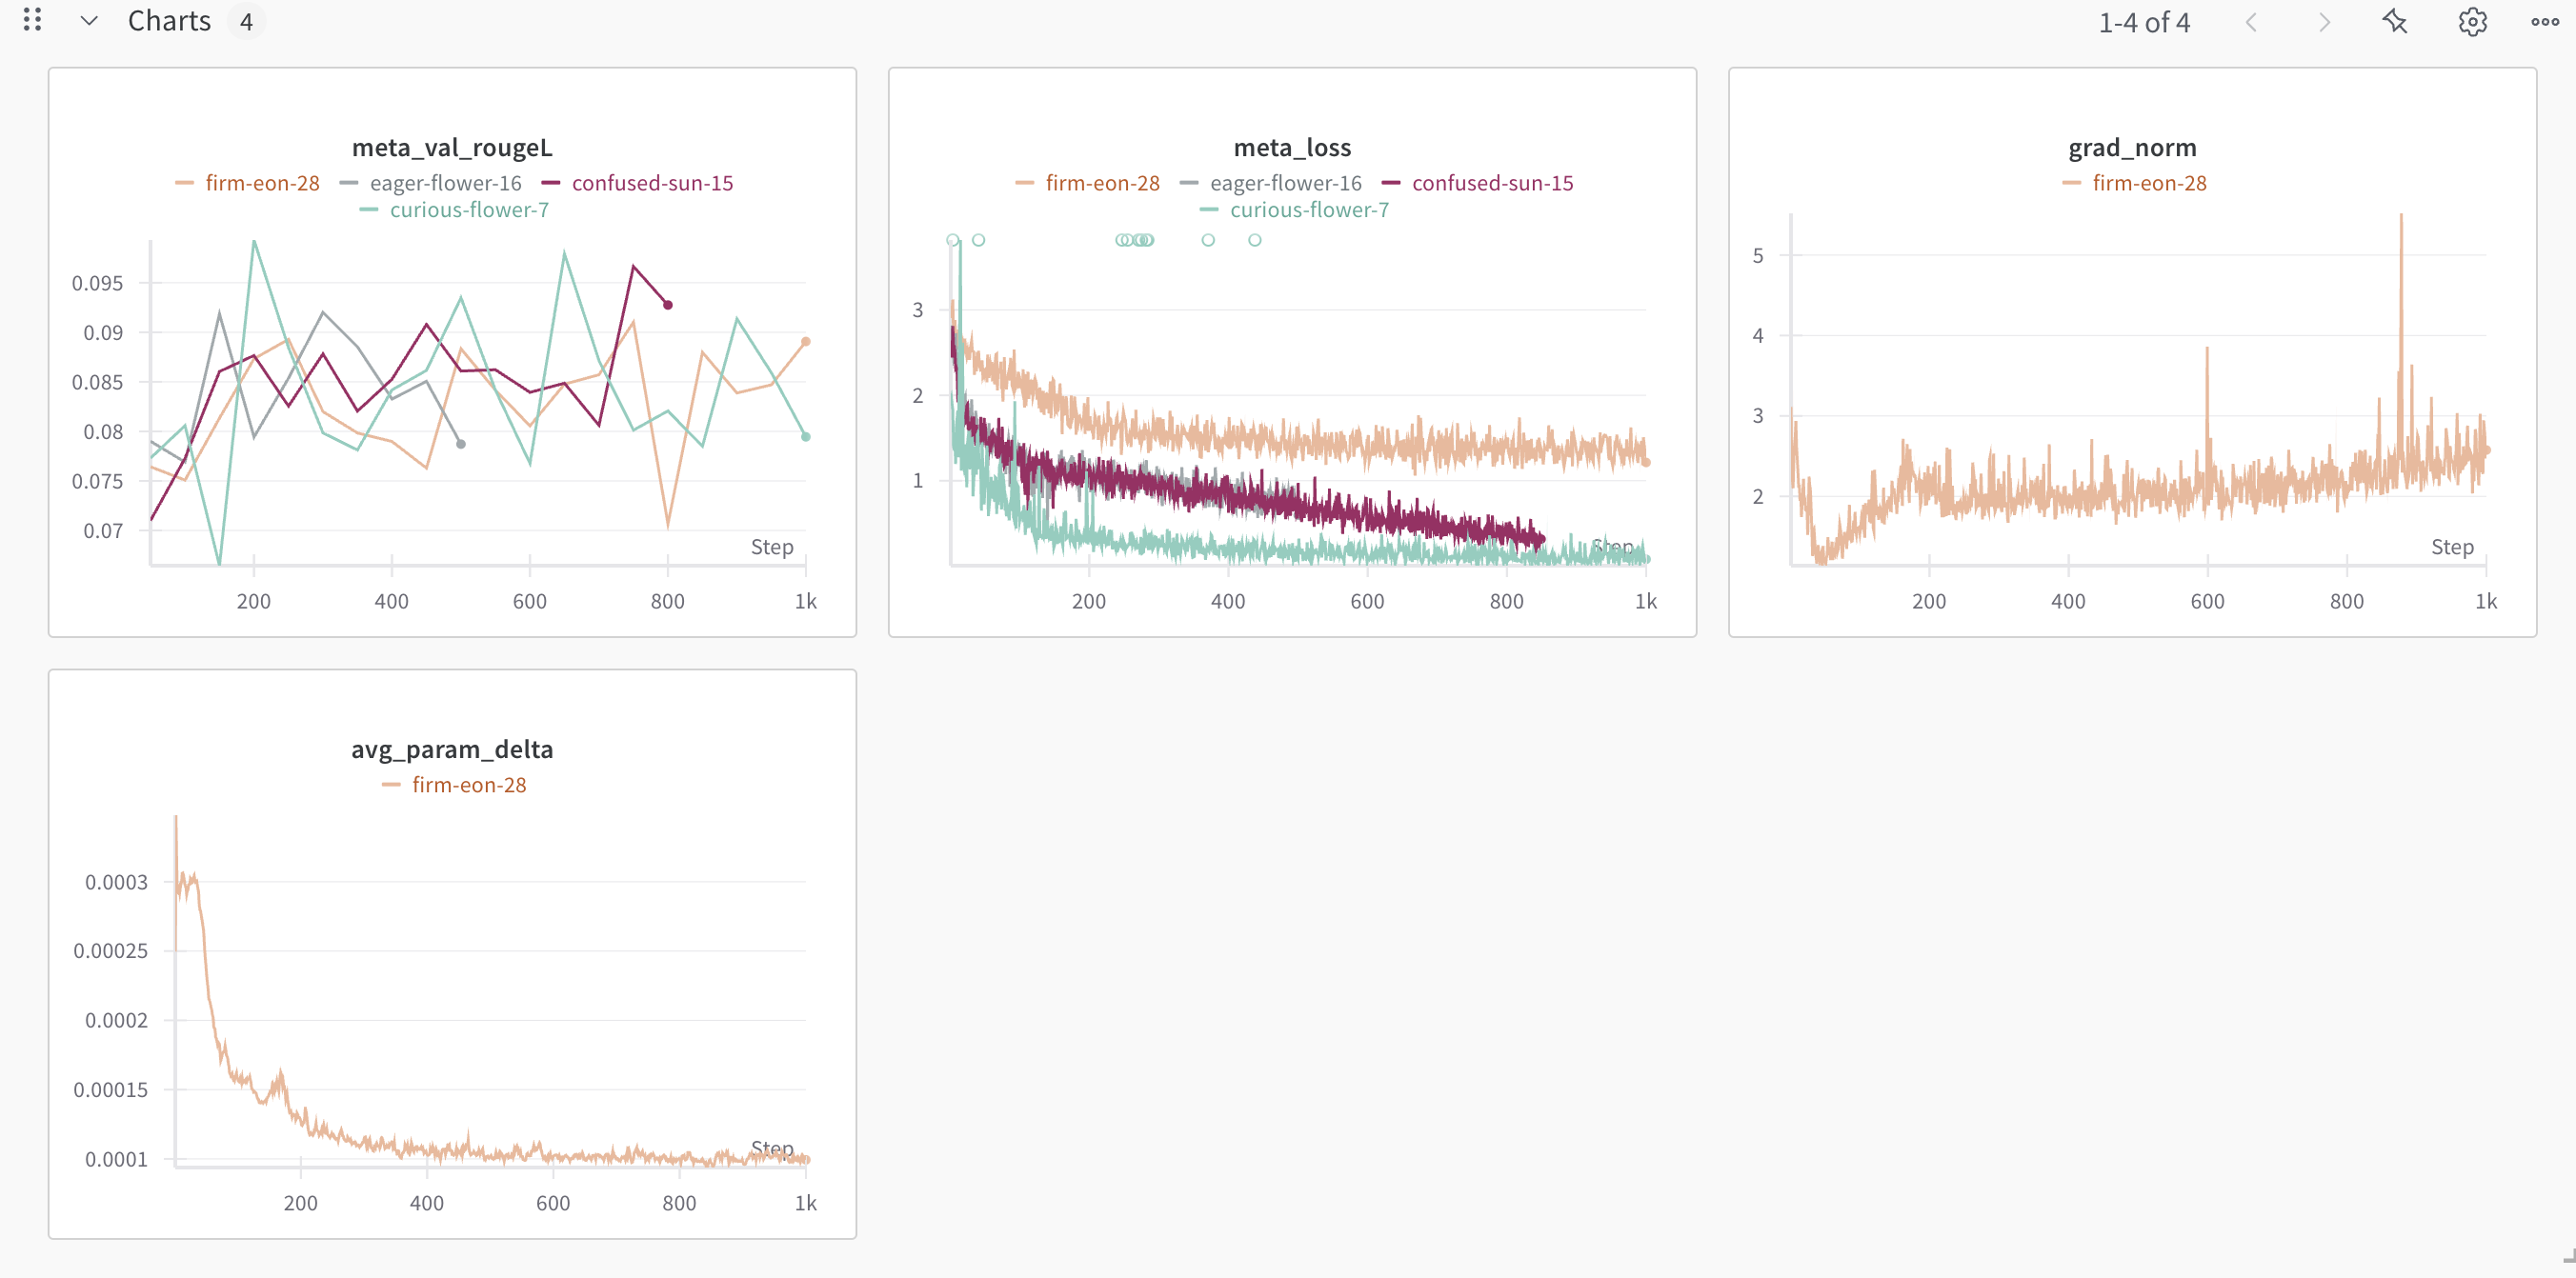
Task: Click the confused-sun-15 endpoint dot in meta_val_rougeL
Action: coord(668,305)
